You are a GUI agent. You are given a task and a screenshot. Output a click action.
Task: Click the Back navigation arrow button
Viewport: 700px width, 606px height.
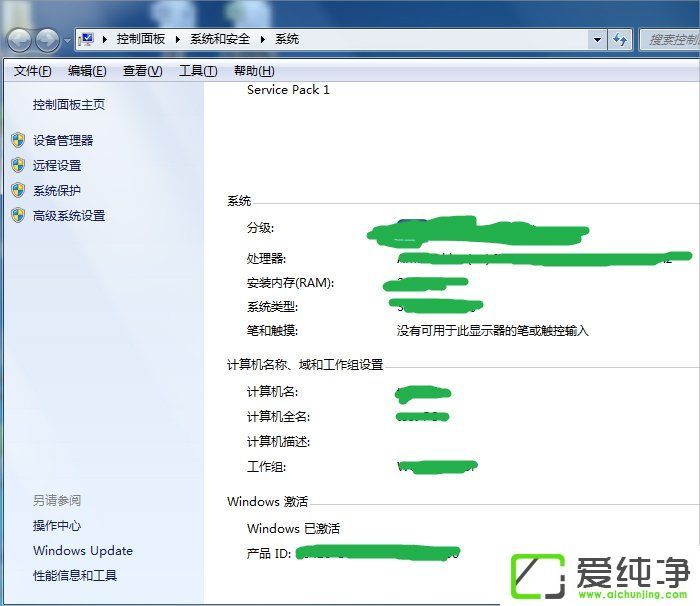click(x=20, y=40)
